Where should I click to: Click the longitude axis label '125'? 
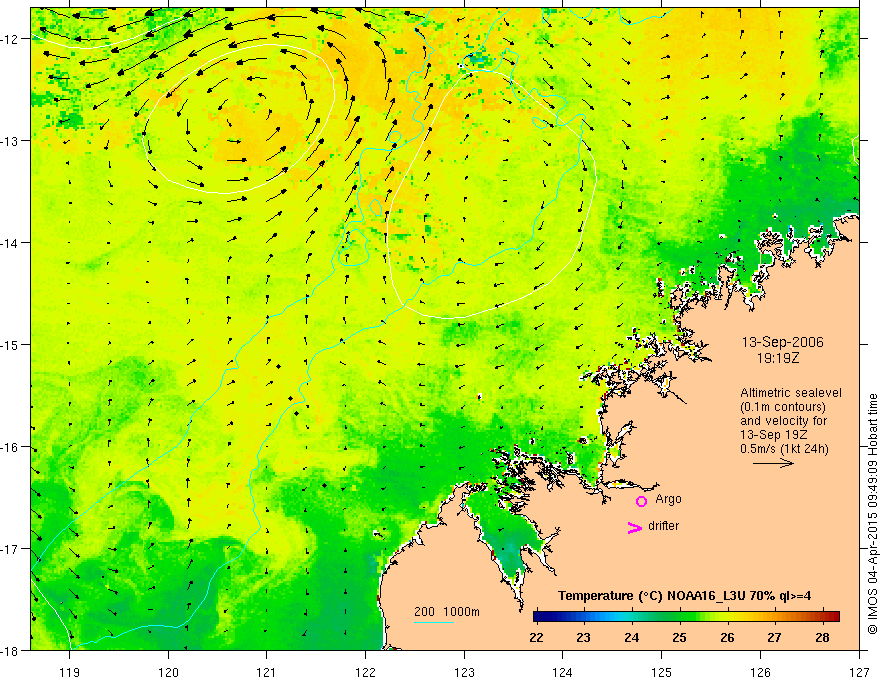[x=662, y=672]
